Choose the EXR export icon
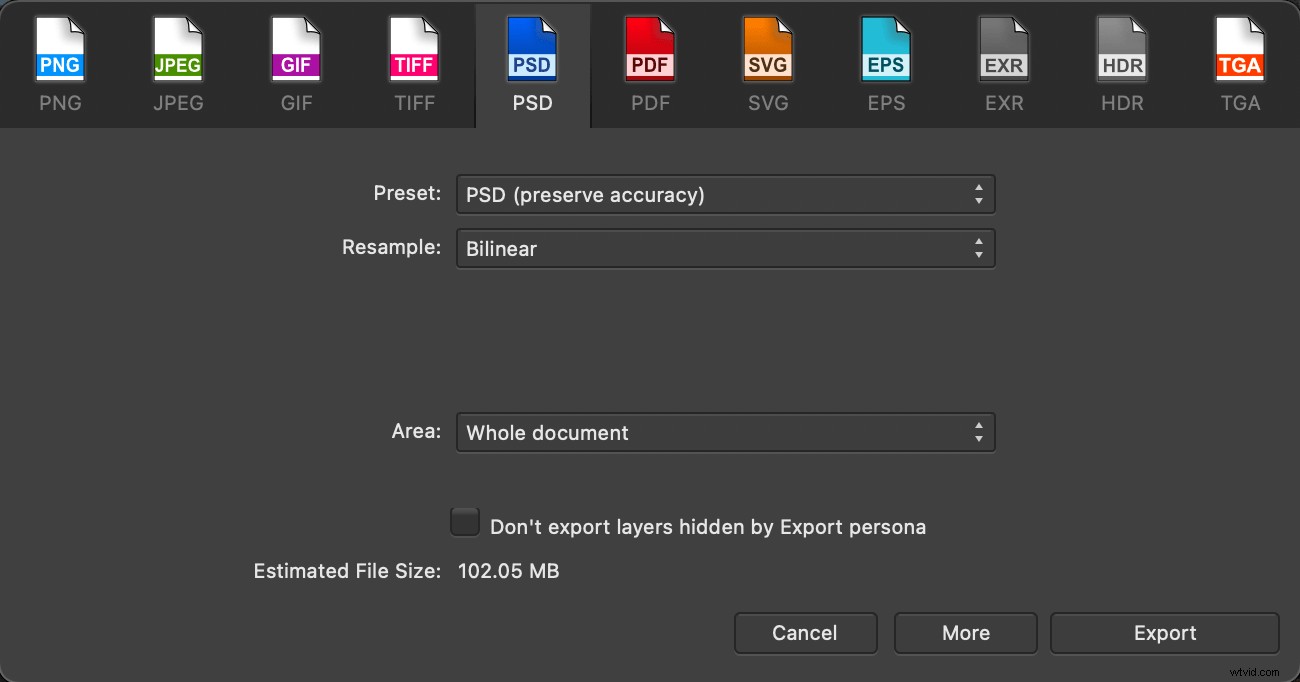This screenshot has width=1300, height=682. click(1004, 48)
